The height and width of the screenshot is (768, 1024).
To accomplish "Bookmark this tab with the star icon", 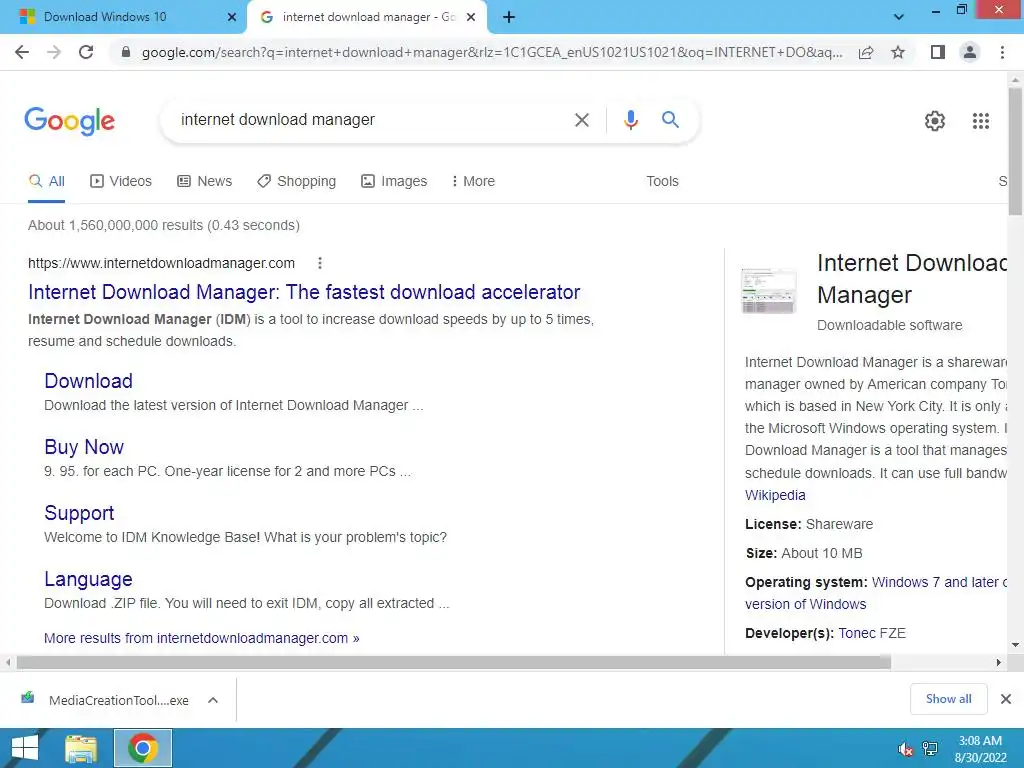I will coord(898,52).
